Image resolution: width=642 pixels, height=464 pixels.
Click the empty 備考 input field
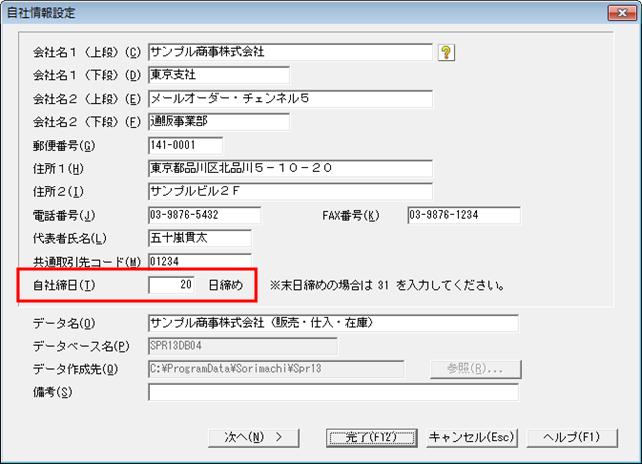(333, 392)
